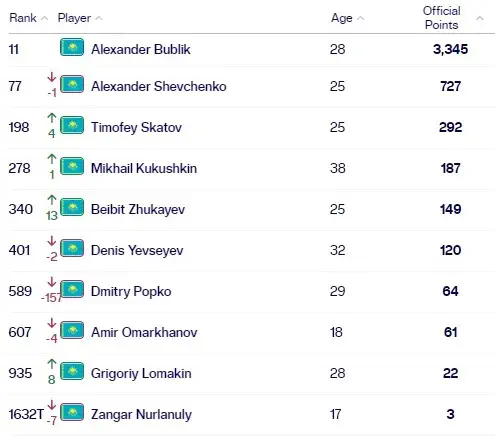Click the flag icon beside Zangar Nurlanuly
495x441 pixels.
(x=72, y=412)
